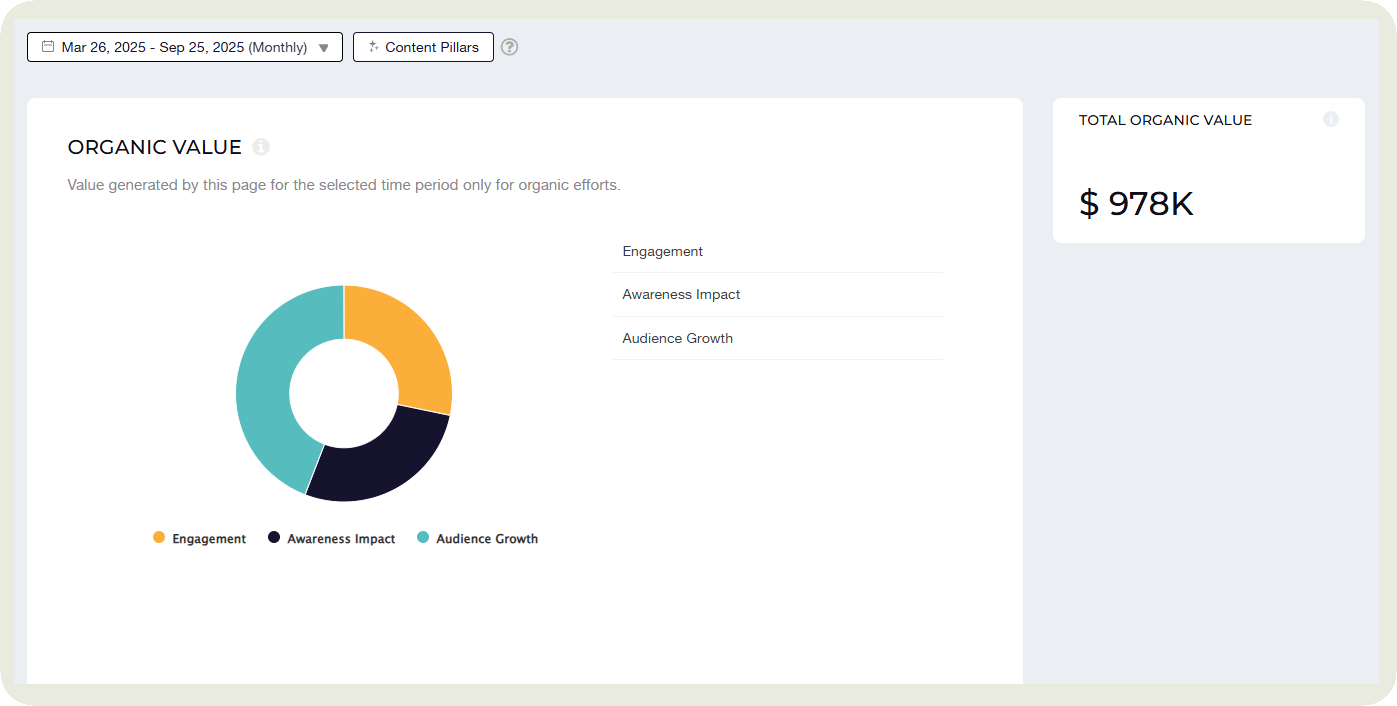Open the date range dropdown
Screen dimensions: 1397x706
pos(184,46)
